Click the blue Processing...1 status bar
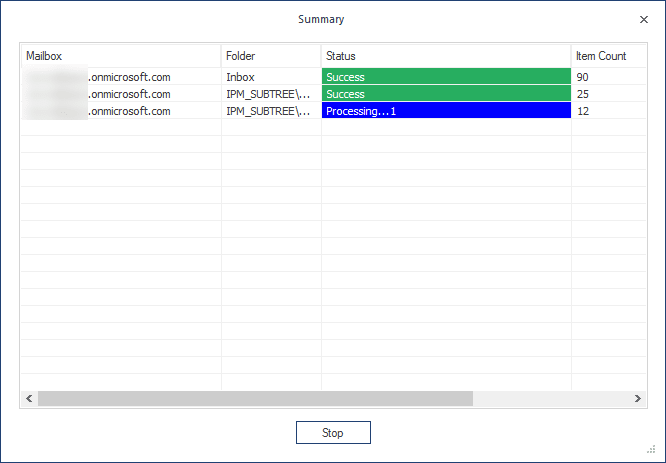This screenshot has width=666, height=463. pyautogui.click(x=446, y=110)
